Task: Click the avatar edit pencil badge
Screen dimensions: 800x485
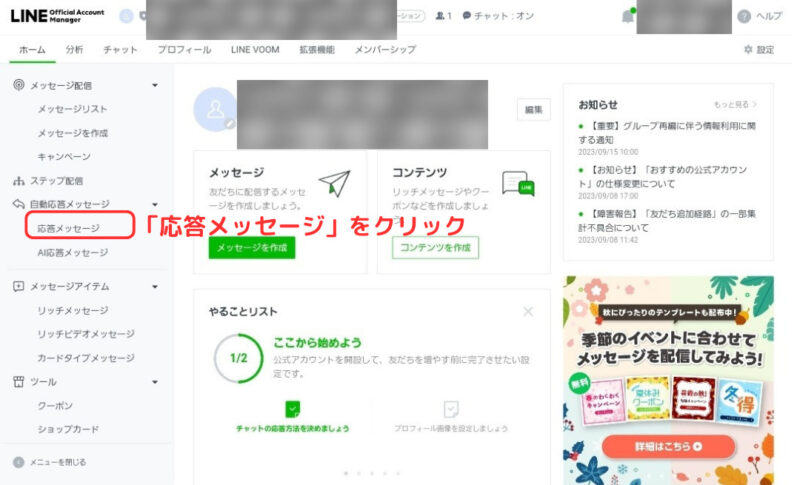Action: (x=231, y=123)
